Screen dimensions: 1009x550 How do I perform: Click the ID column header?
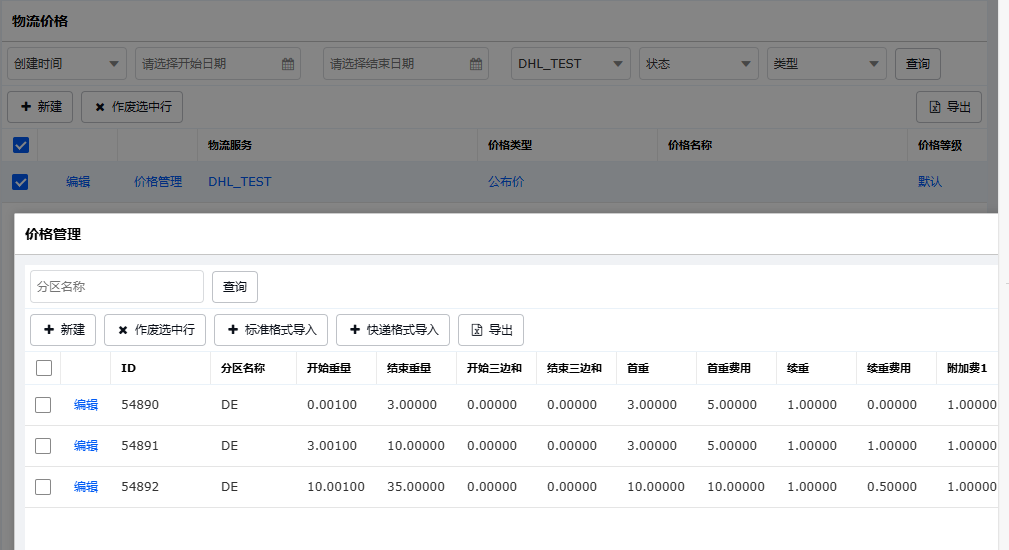pyautogui.click(x=129, y=368)
